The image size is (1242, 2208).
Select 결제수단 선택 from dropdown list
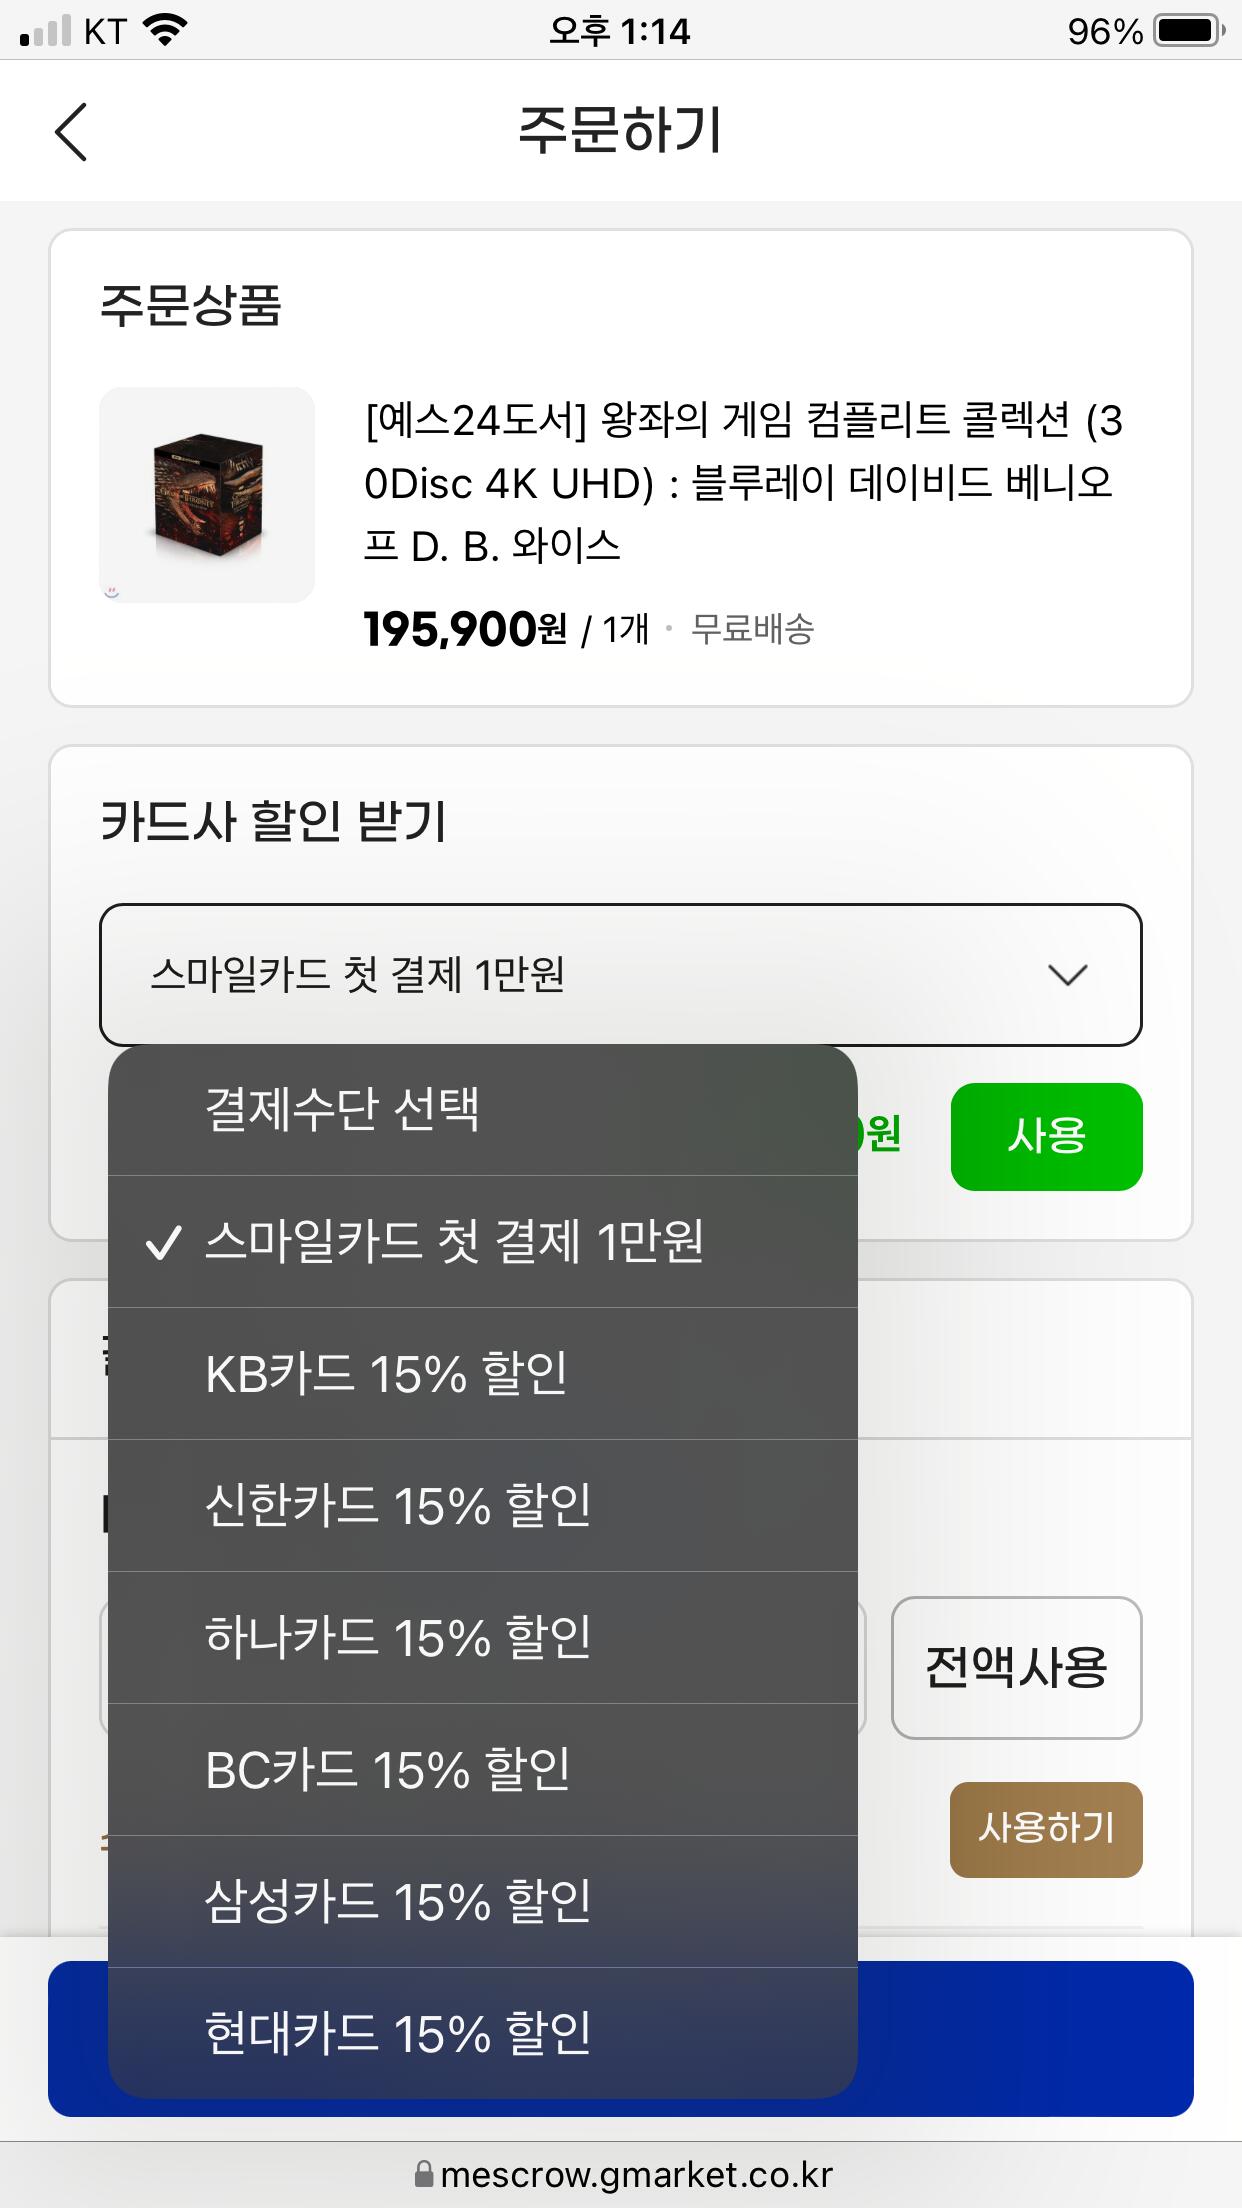[482, 1110]
